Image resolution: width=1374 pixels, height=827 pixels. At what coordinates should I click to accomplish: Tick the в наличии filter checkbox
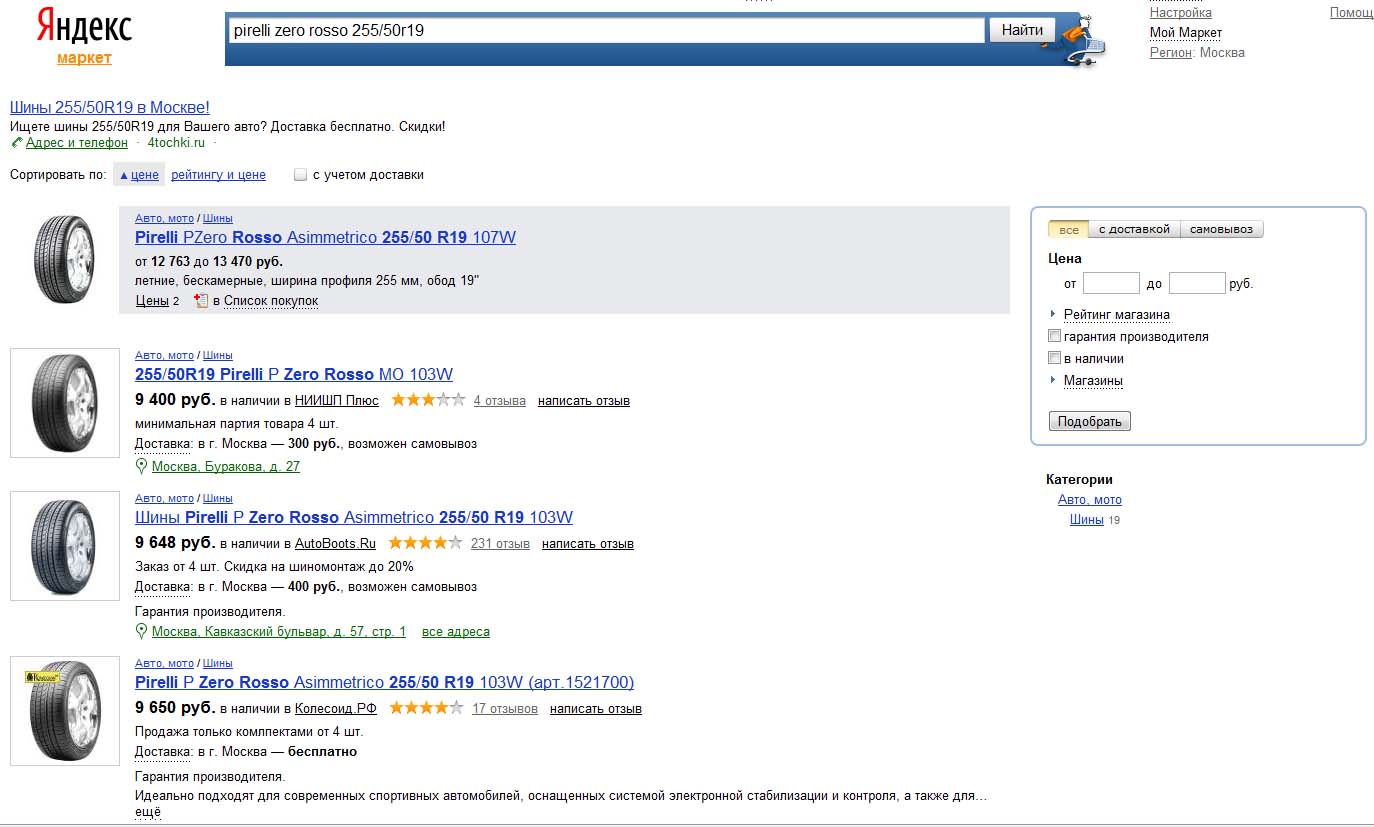tap(1054, 358)
